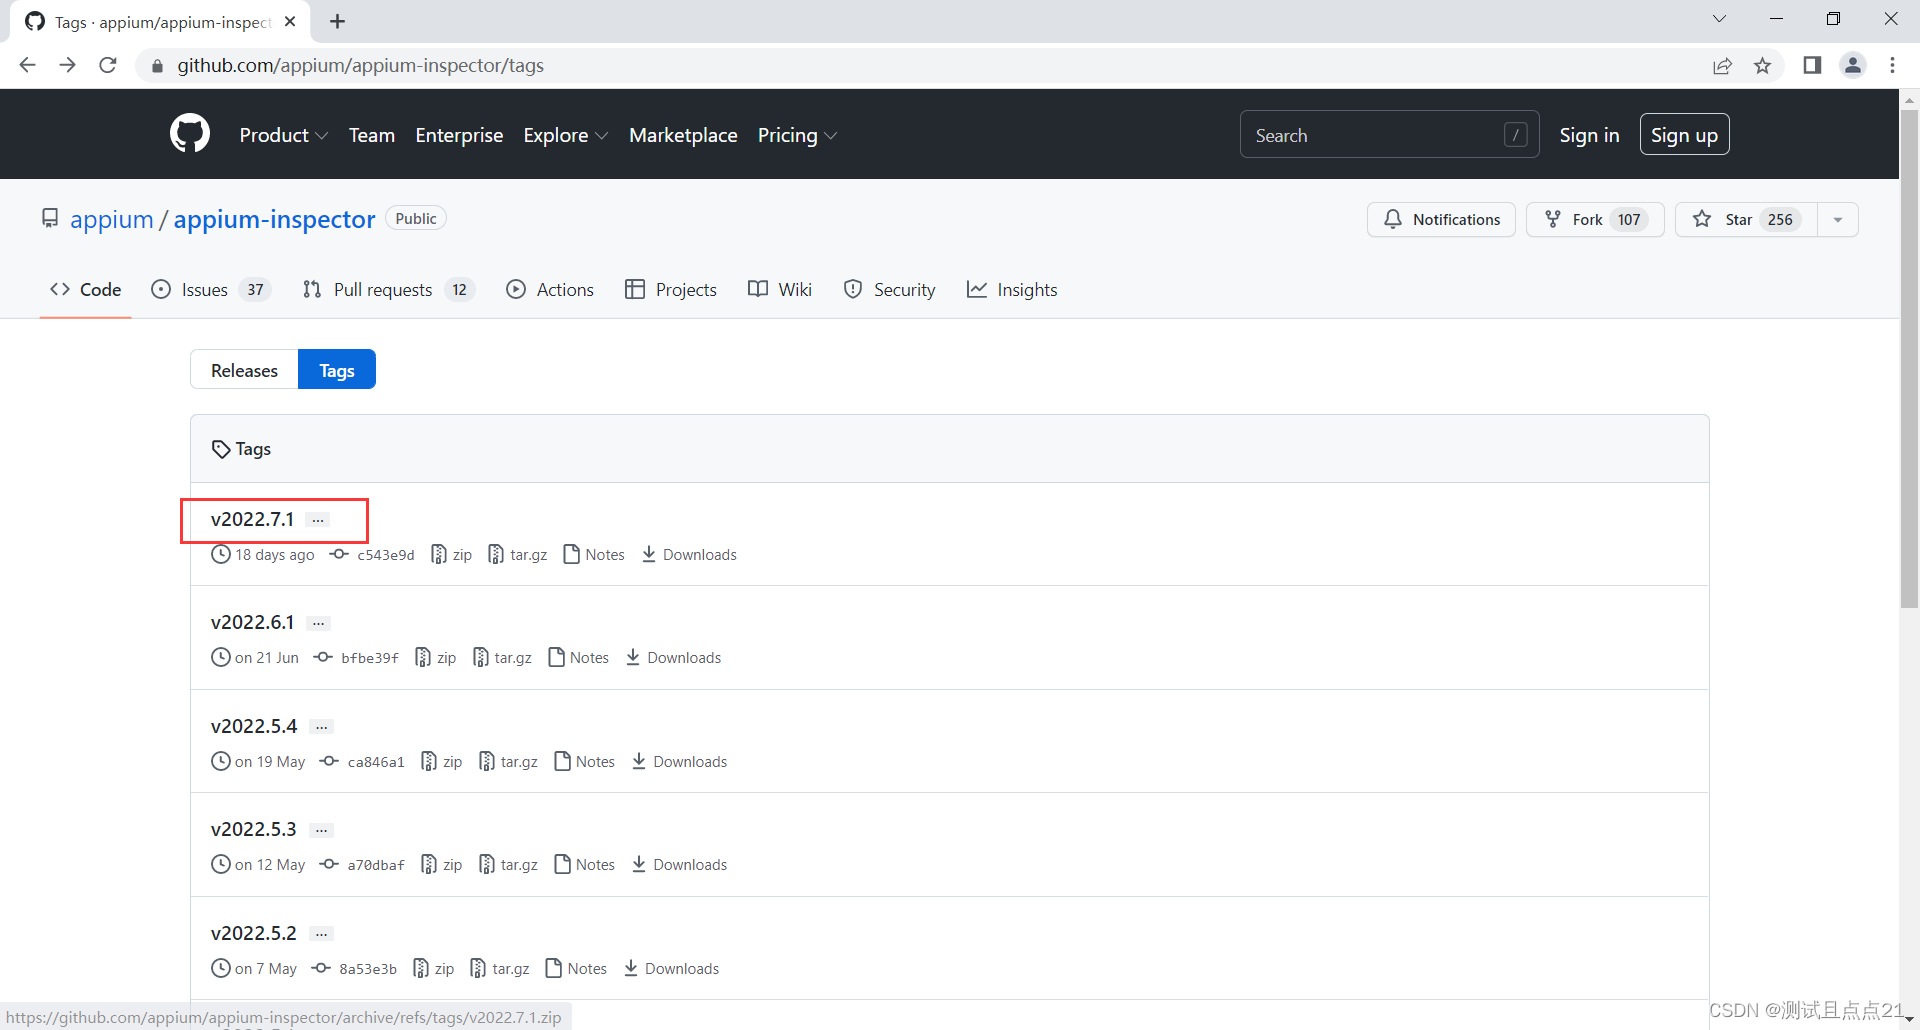
Task: Expand v2022.6.1 tag details ellipsis
Action: (318, 623)
